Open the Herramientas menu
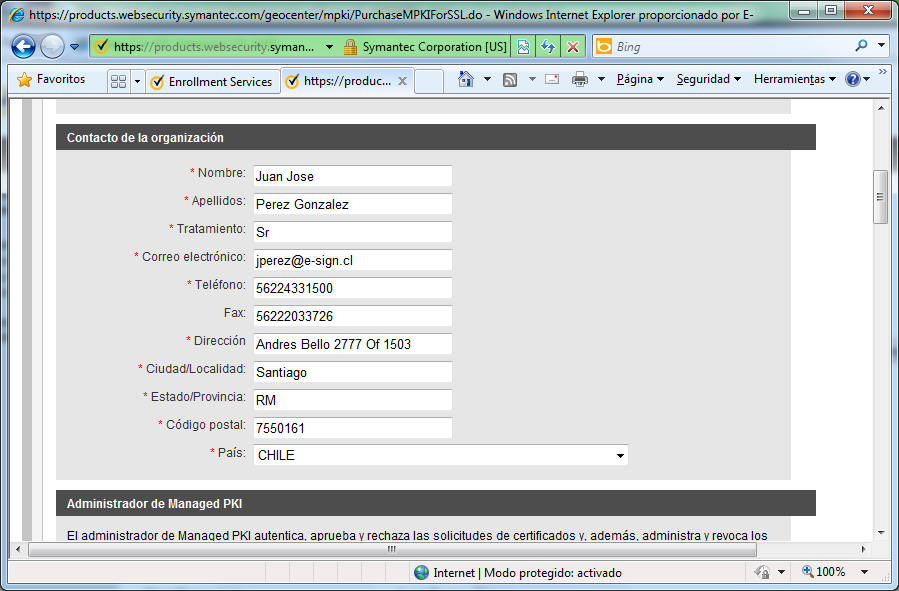 (794, 80)
